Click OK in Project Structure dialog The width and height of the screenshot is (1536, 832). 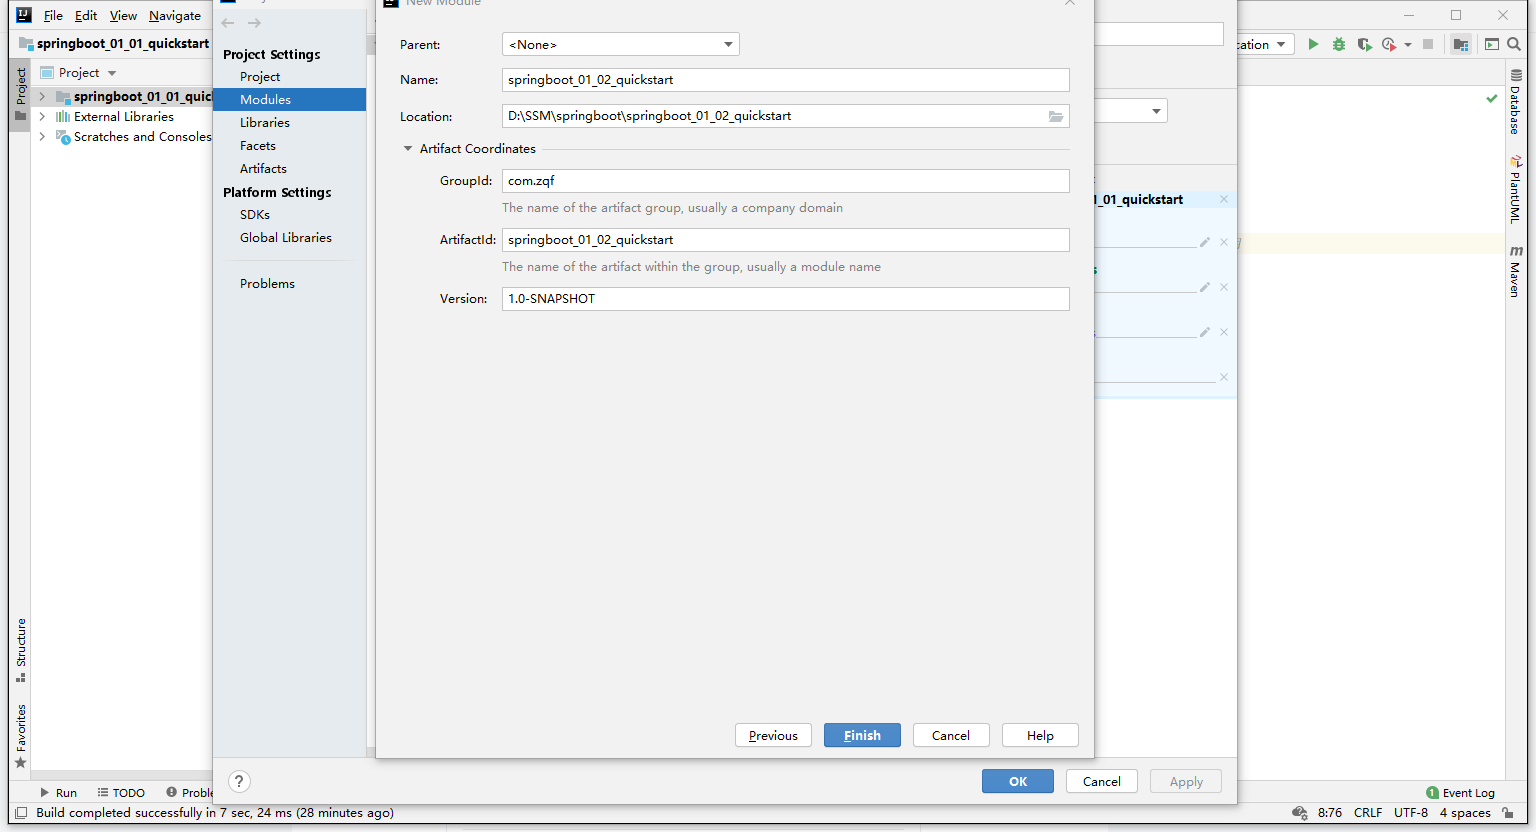[1018, 782]
